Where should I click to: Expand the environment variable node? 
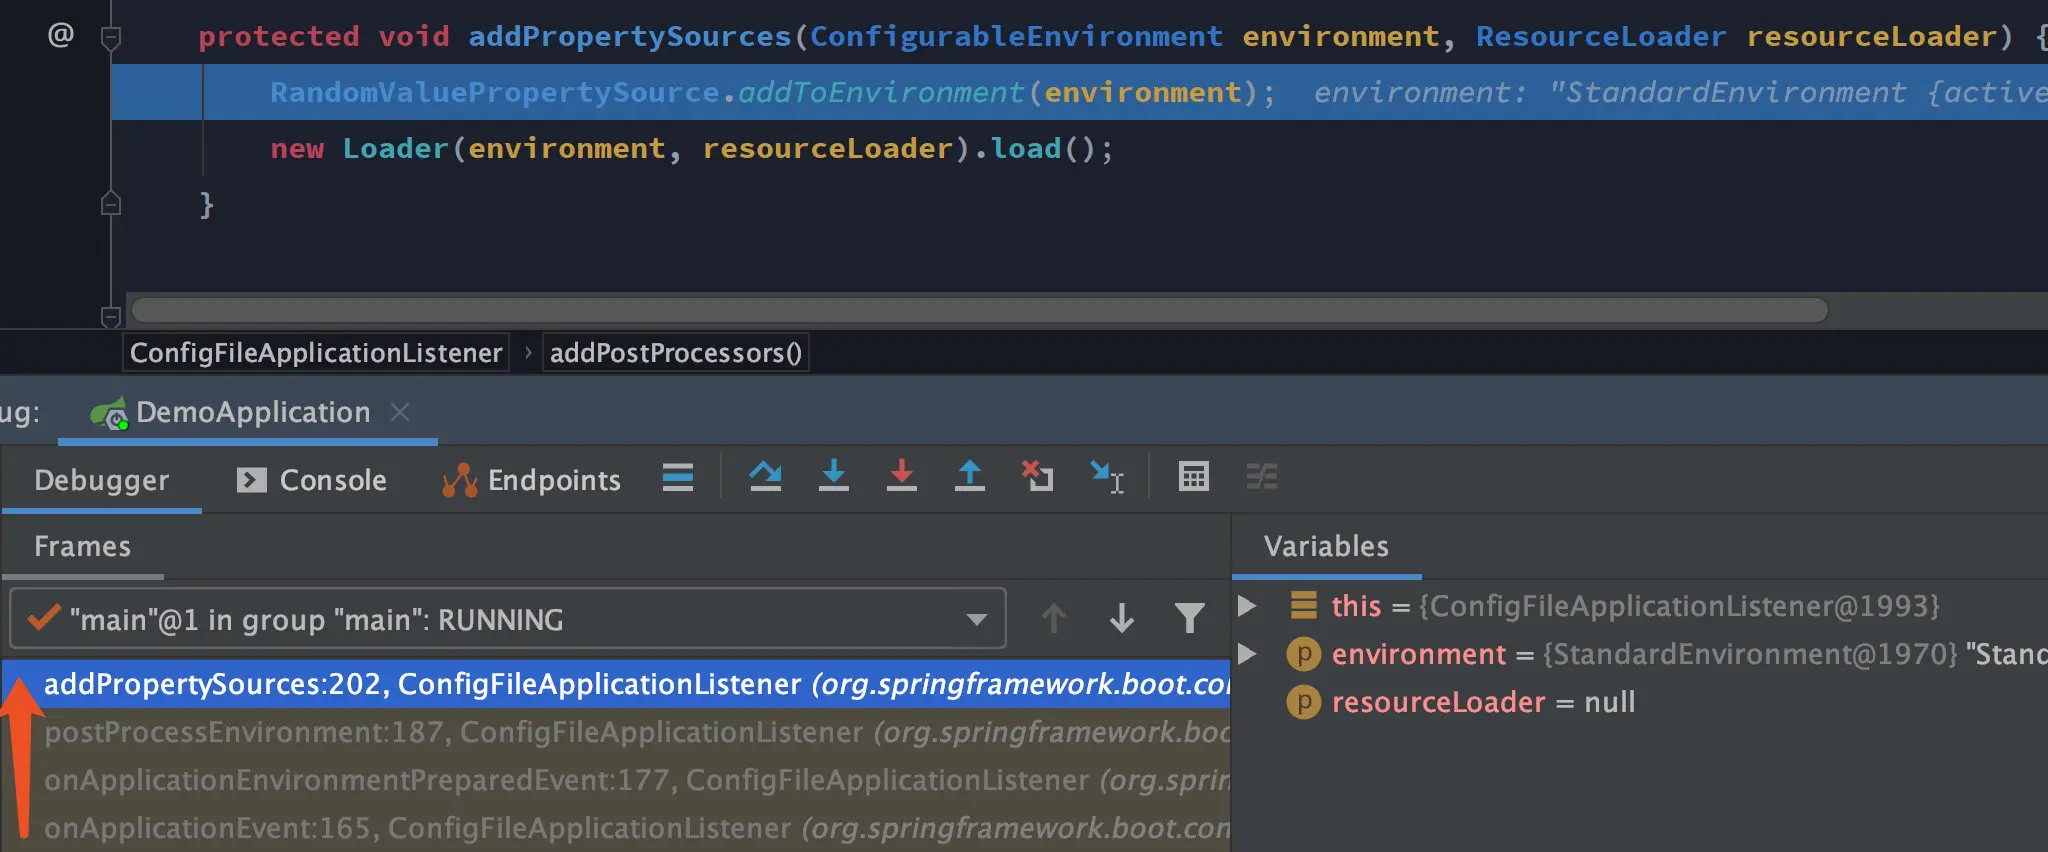1247,654
